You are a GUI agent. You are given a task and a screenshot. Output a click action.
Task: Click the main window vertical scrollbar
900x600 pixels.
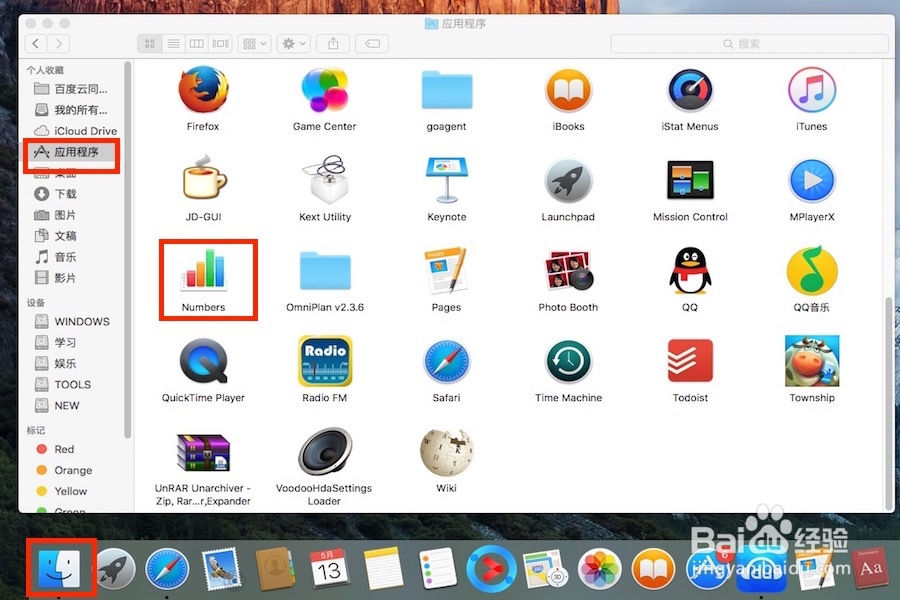tap(889, 402)
